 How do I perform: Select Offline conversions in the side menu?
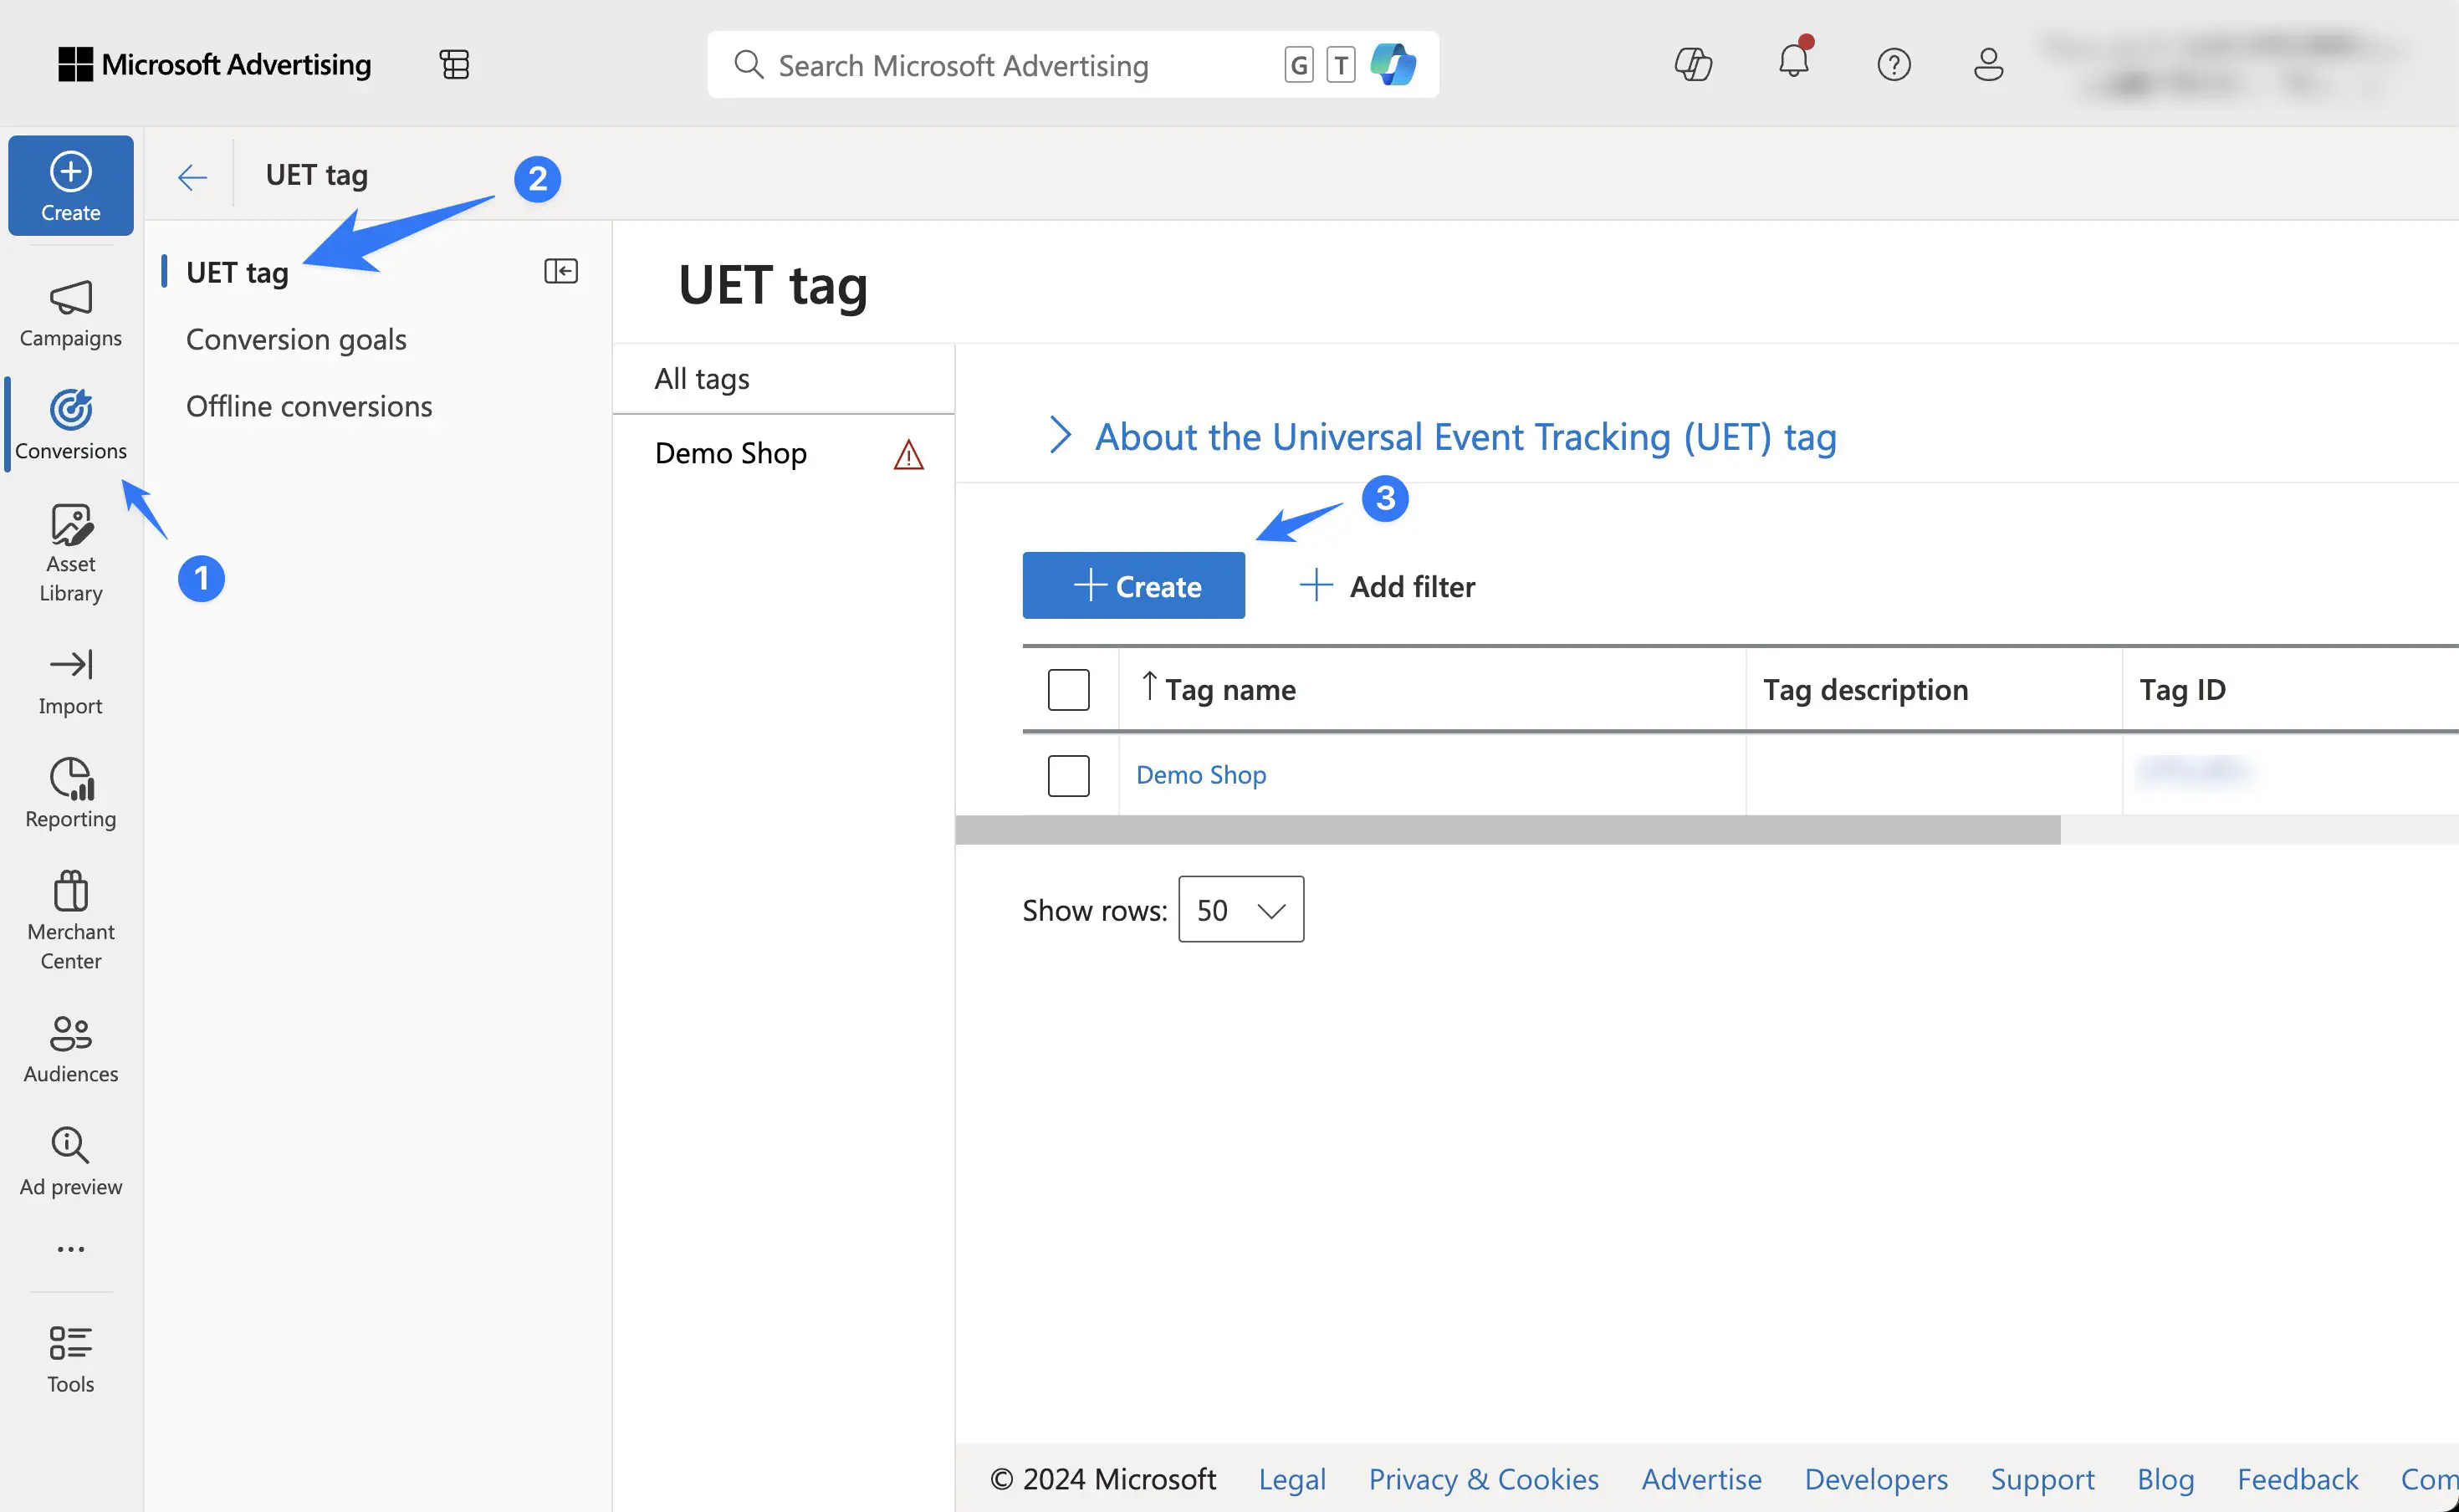click(x=309, y=406)
